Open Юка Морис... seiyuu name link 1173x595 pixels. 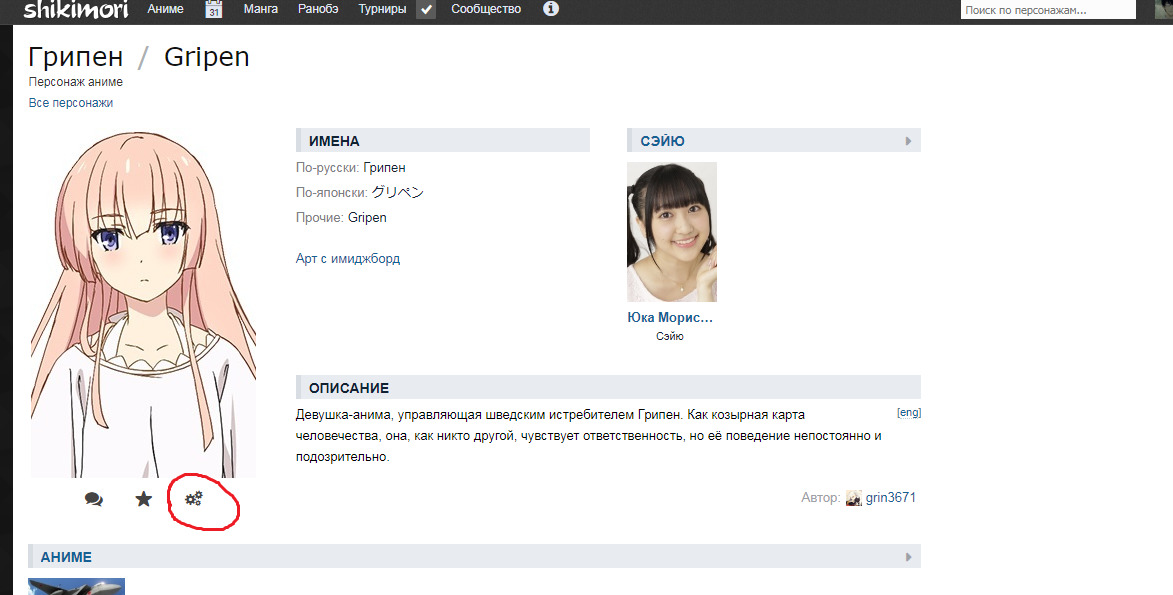click(x=669, y=318)
